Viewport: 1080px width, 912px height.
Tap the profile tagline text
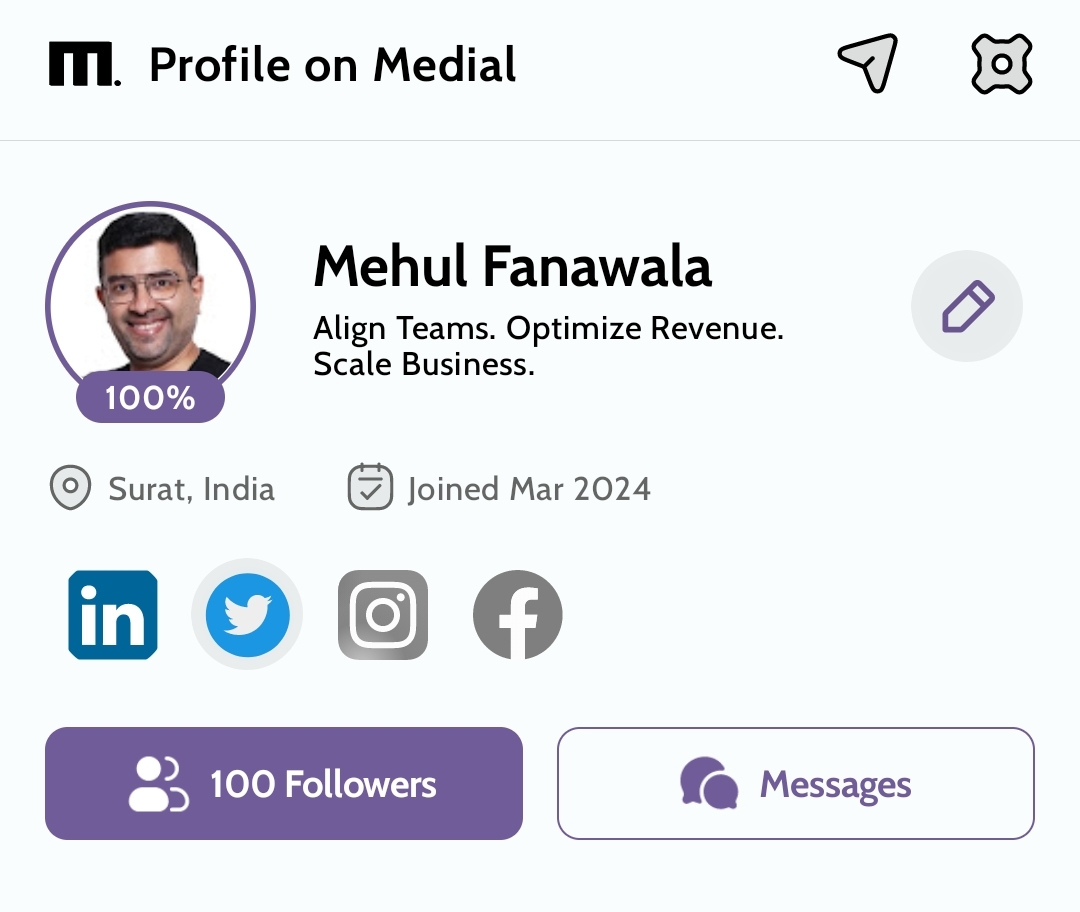point(547,346)
